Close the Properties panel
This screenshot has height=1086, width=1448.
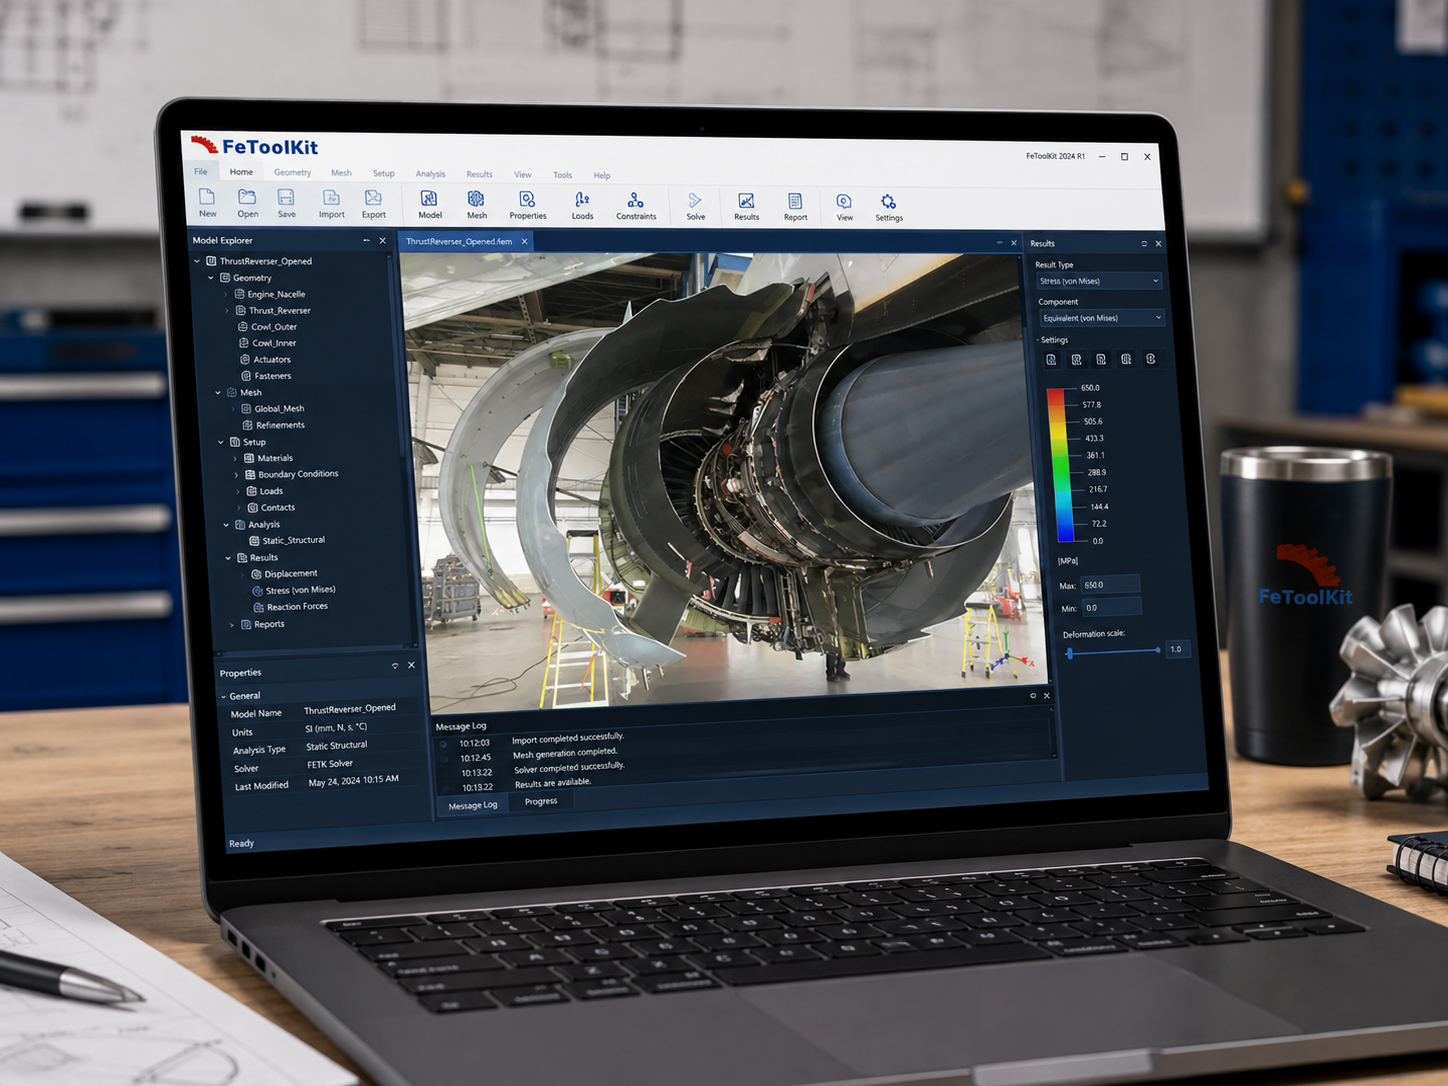click(x=411, y=665)
